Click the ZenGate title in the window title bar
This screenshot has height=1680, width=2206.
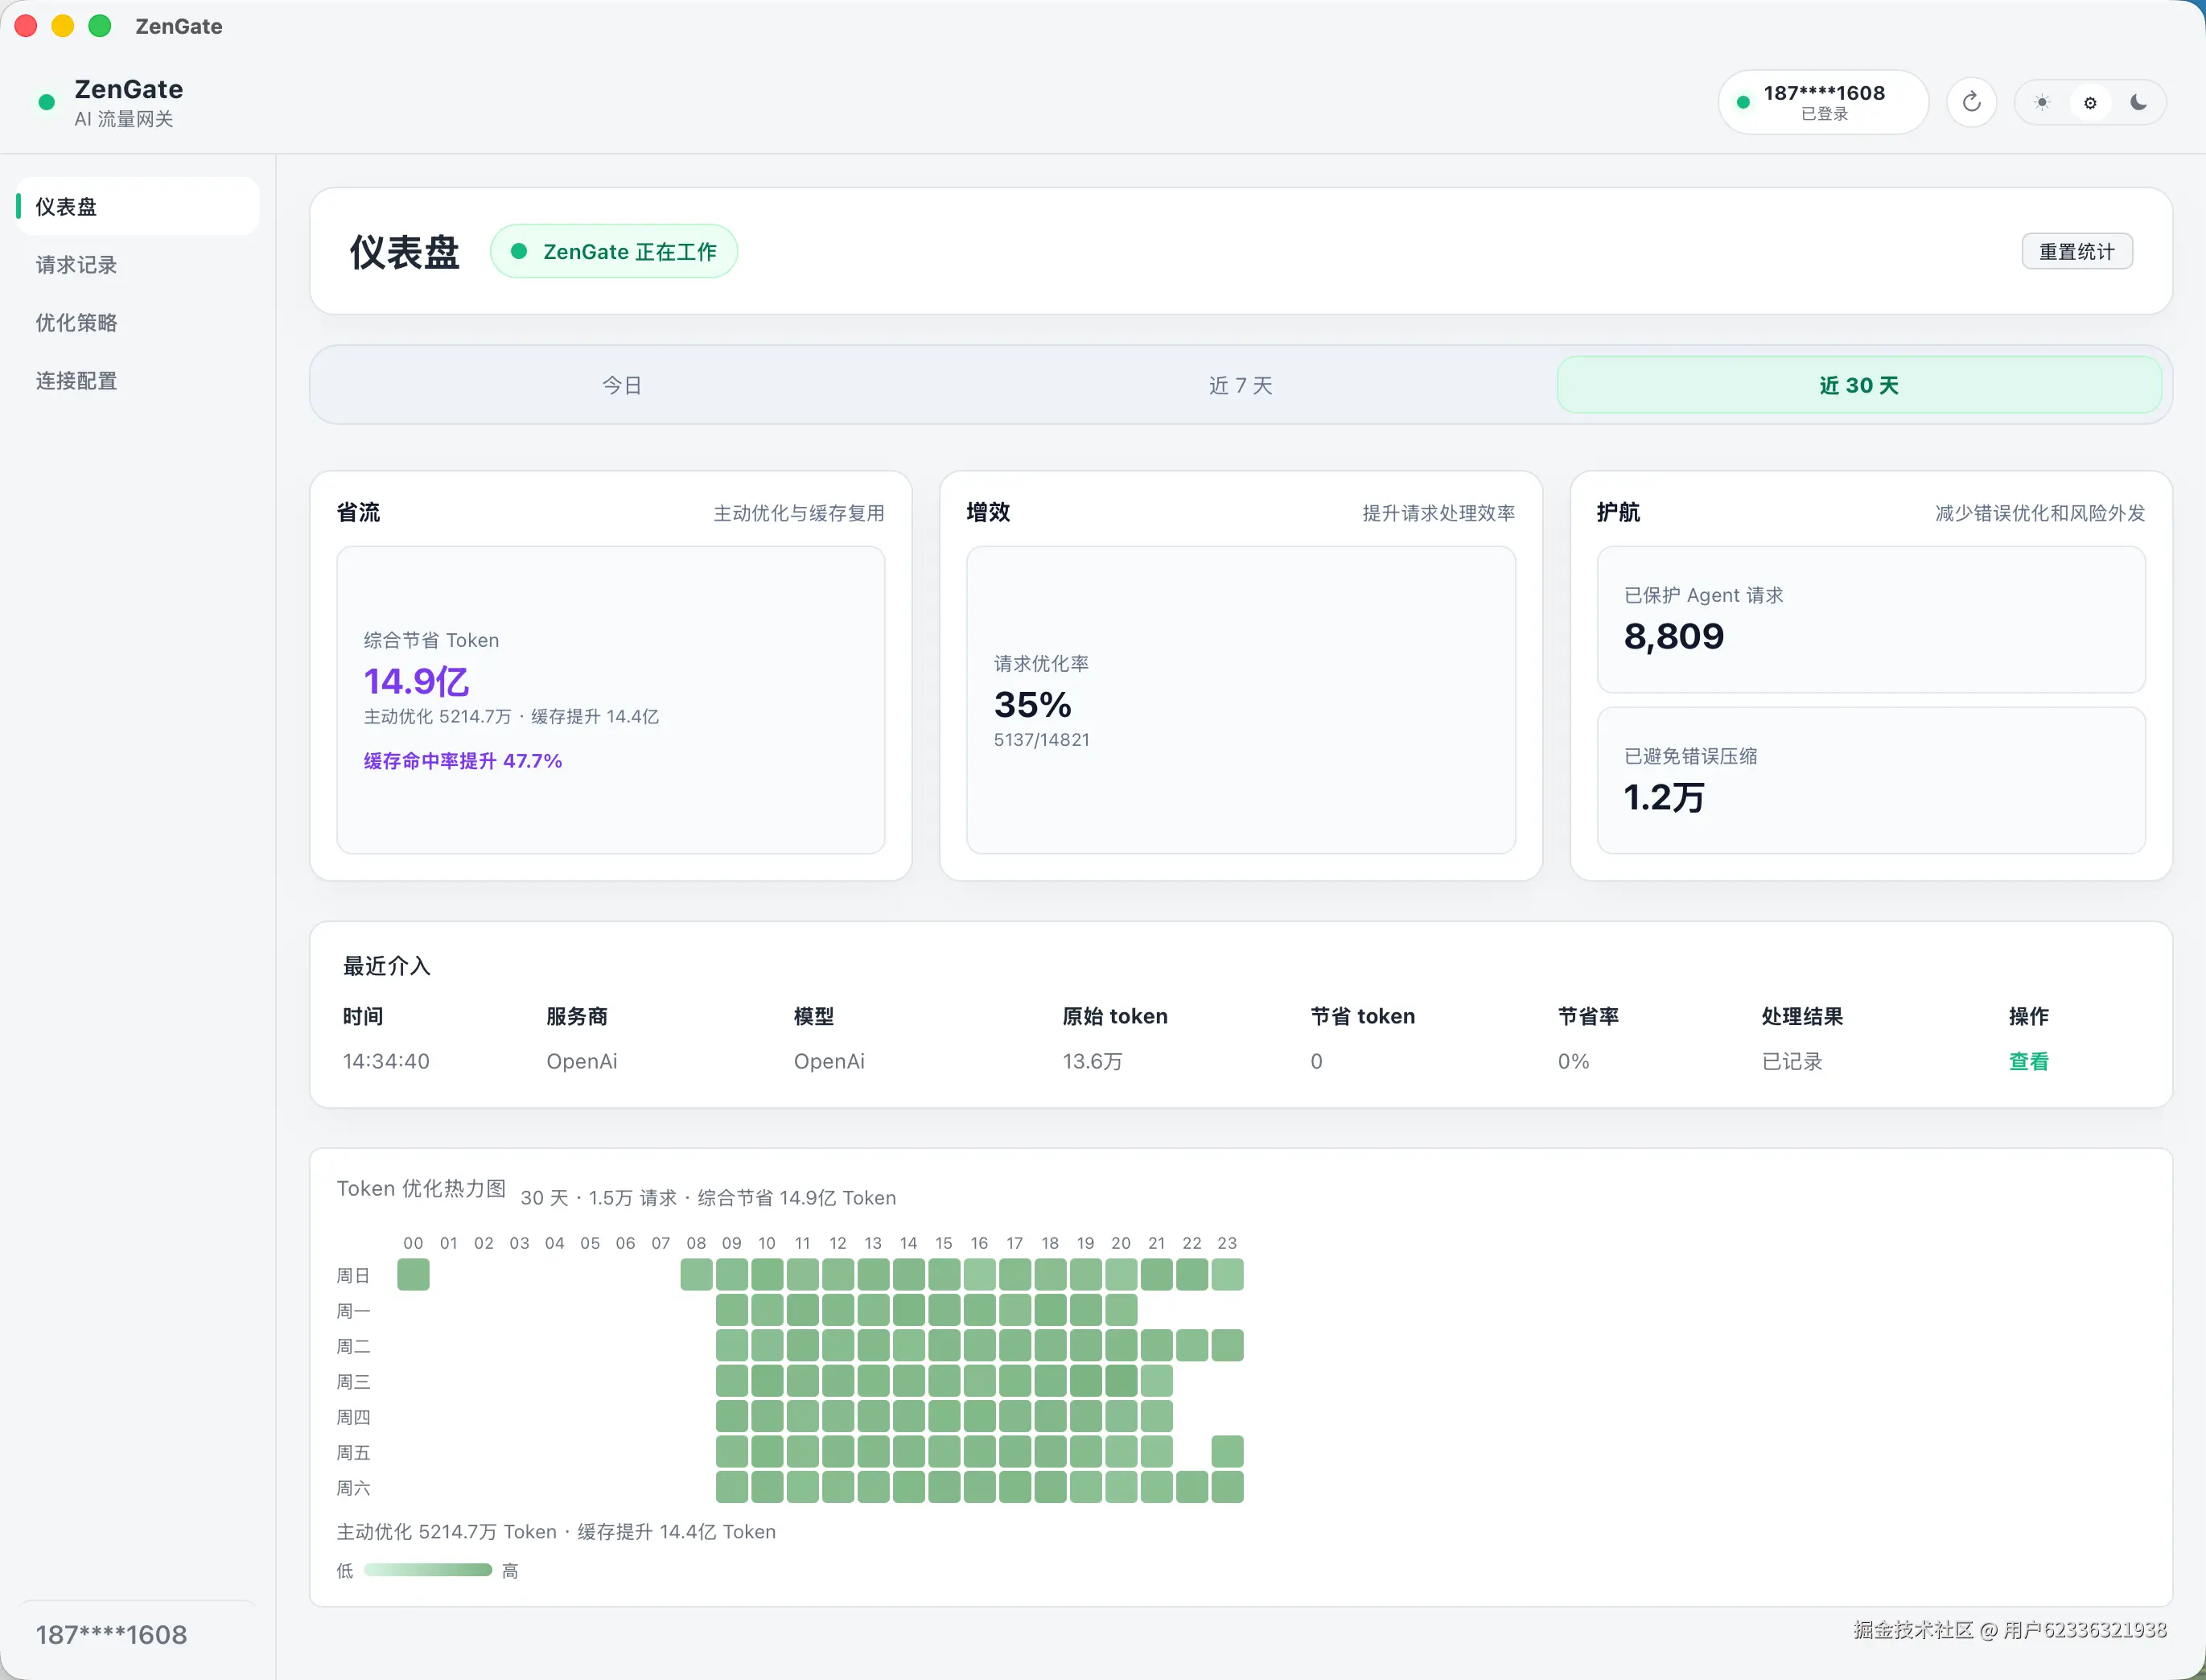click(x=179, y=26)
